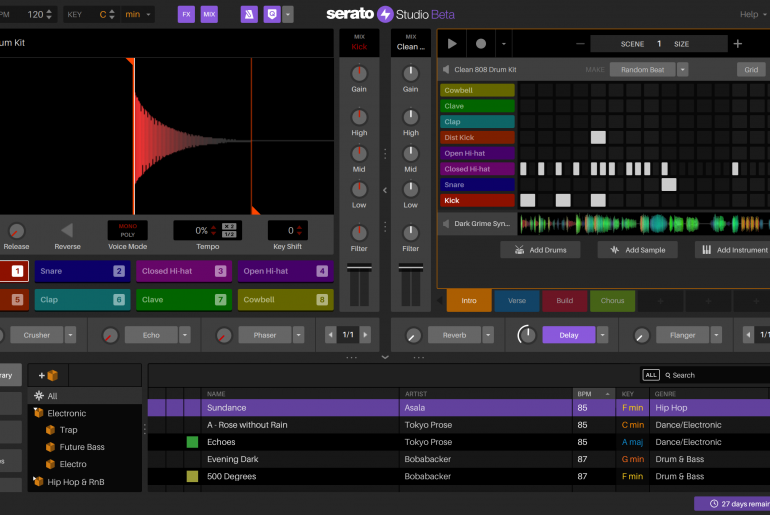Open the Crusher effect dropdown
Viewport: 770px width, 515px height.
click(71, 335)
